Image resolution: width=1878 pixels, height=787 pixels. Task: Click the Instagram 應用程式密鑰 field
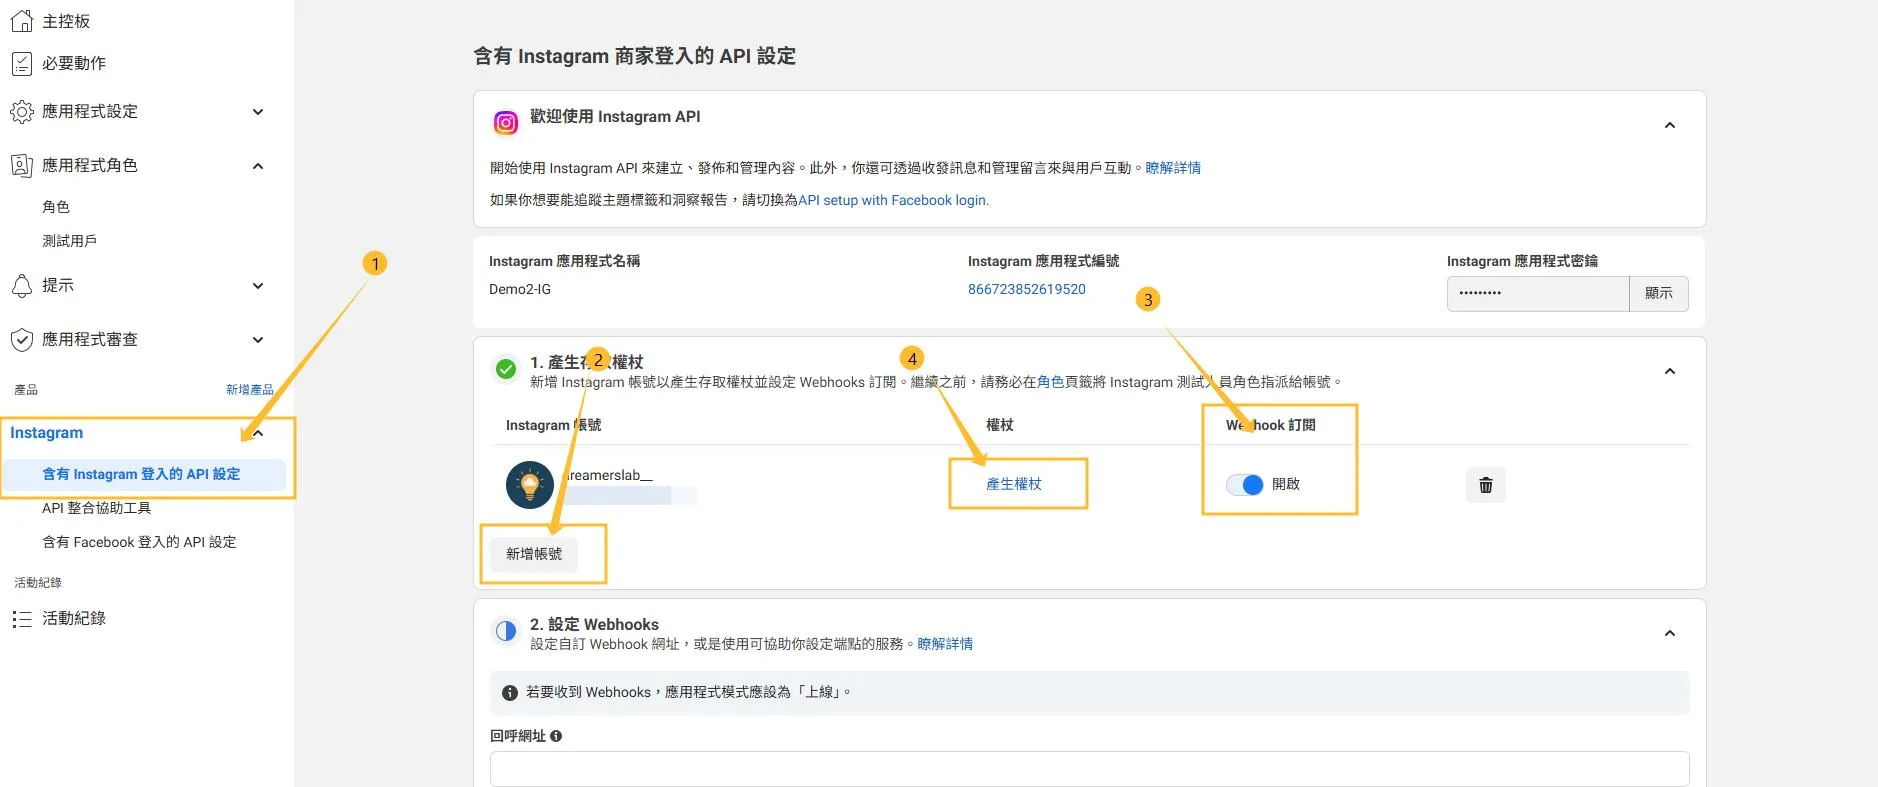coord(1538,293)
